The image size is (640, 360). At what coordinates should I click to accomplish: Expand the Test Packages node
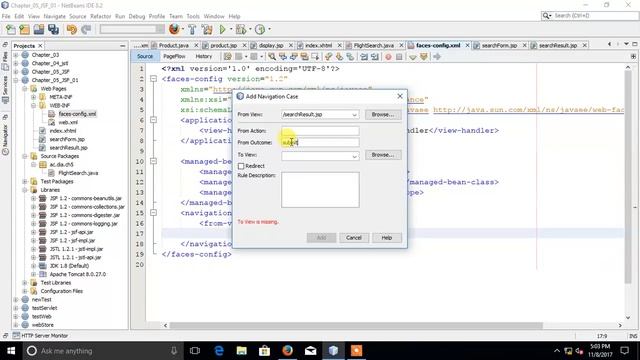[x=25, y=181]
